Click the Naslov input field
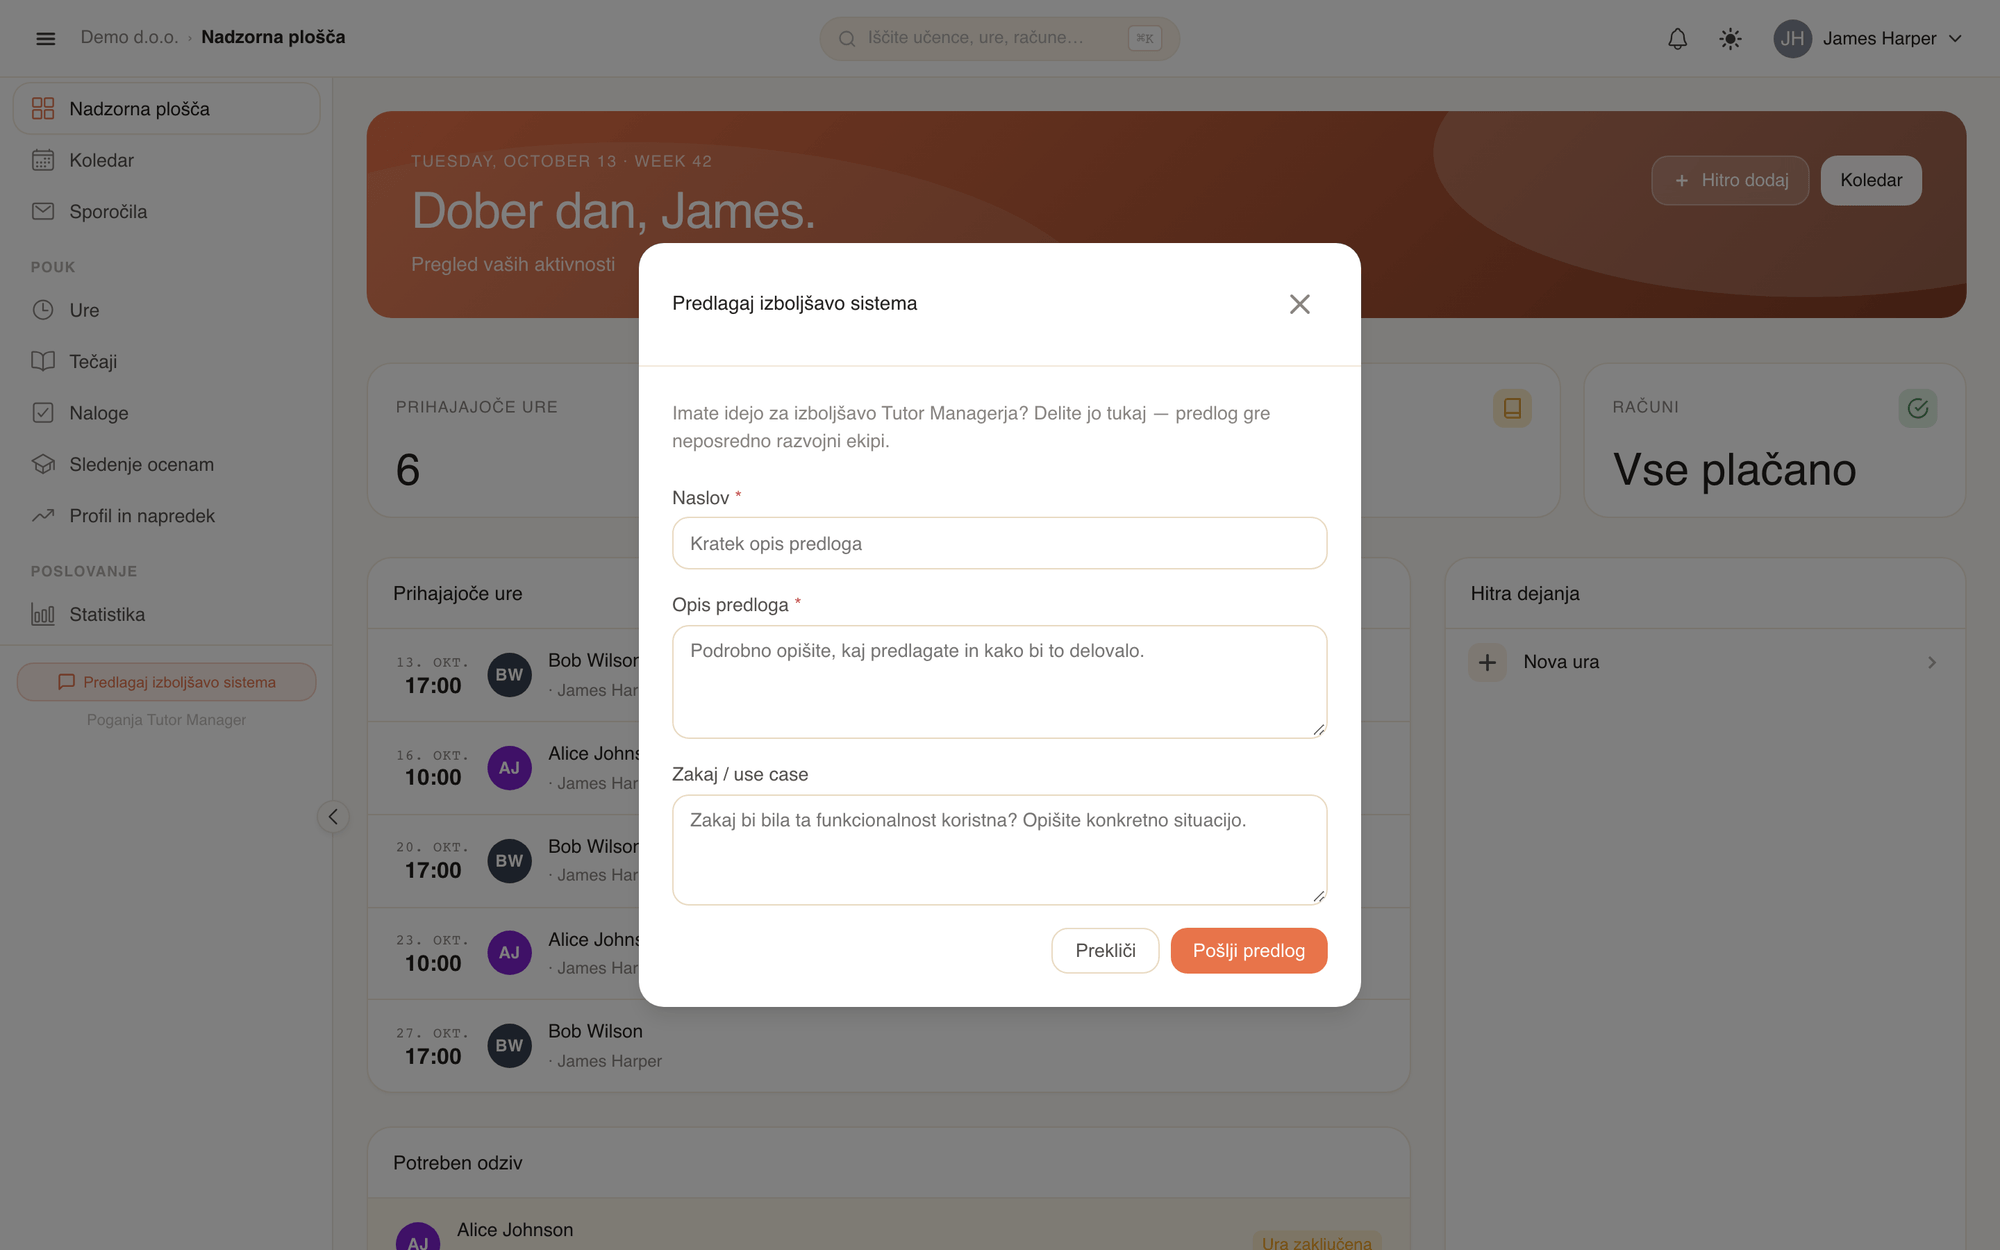2000x1250 pixels. click(999, 543)
